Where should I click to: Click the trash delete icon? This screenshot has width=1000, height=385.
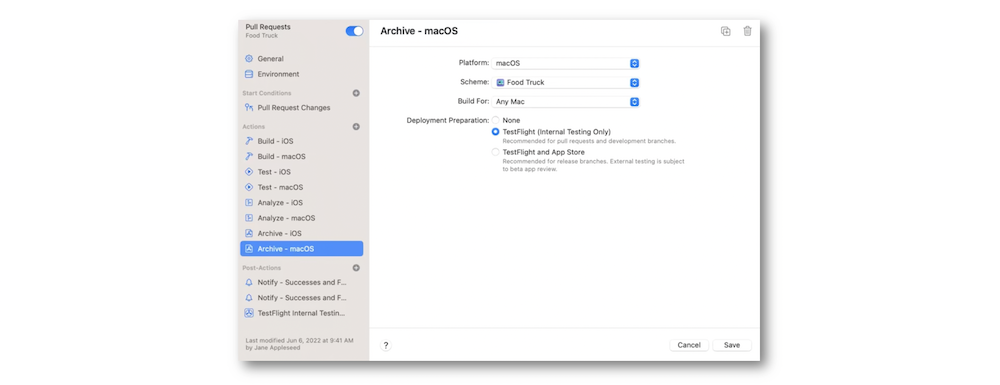click(x=747, y=31)
